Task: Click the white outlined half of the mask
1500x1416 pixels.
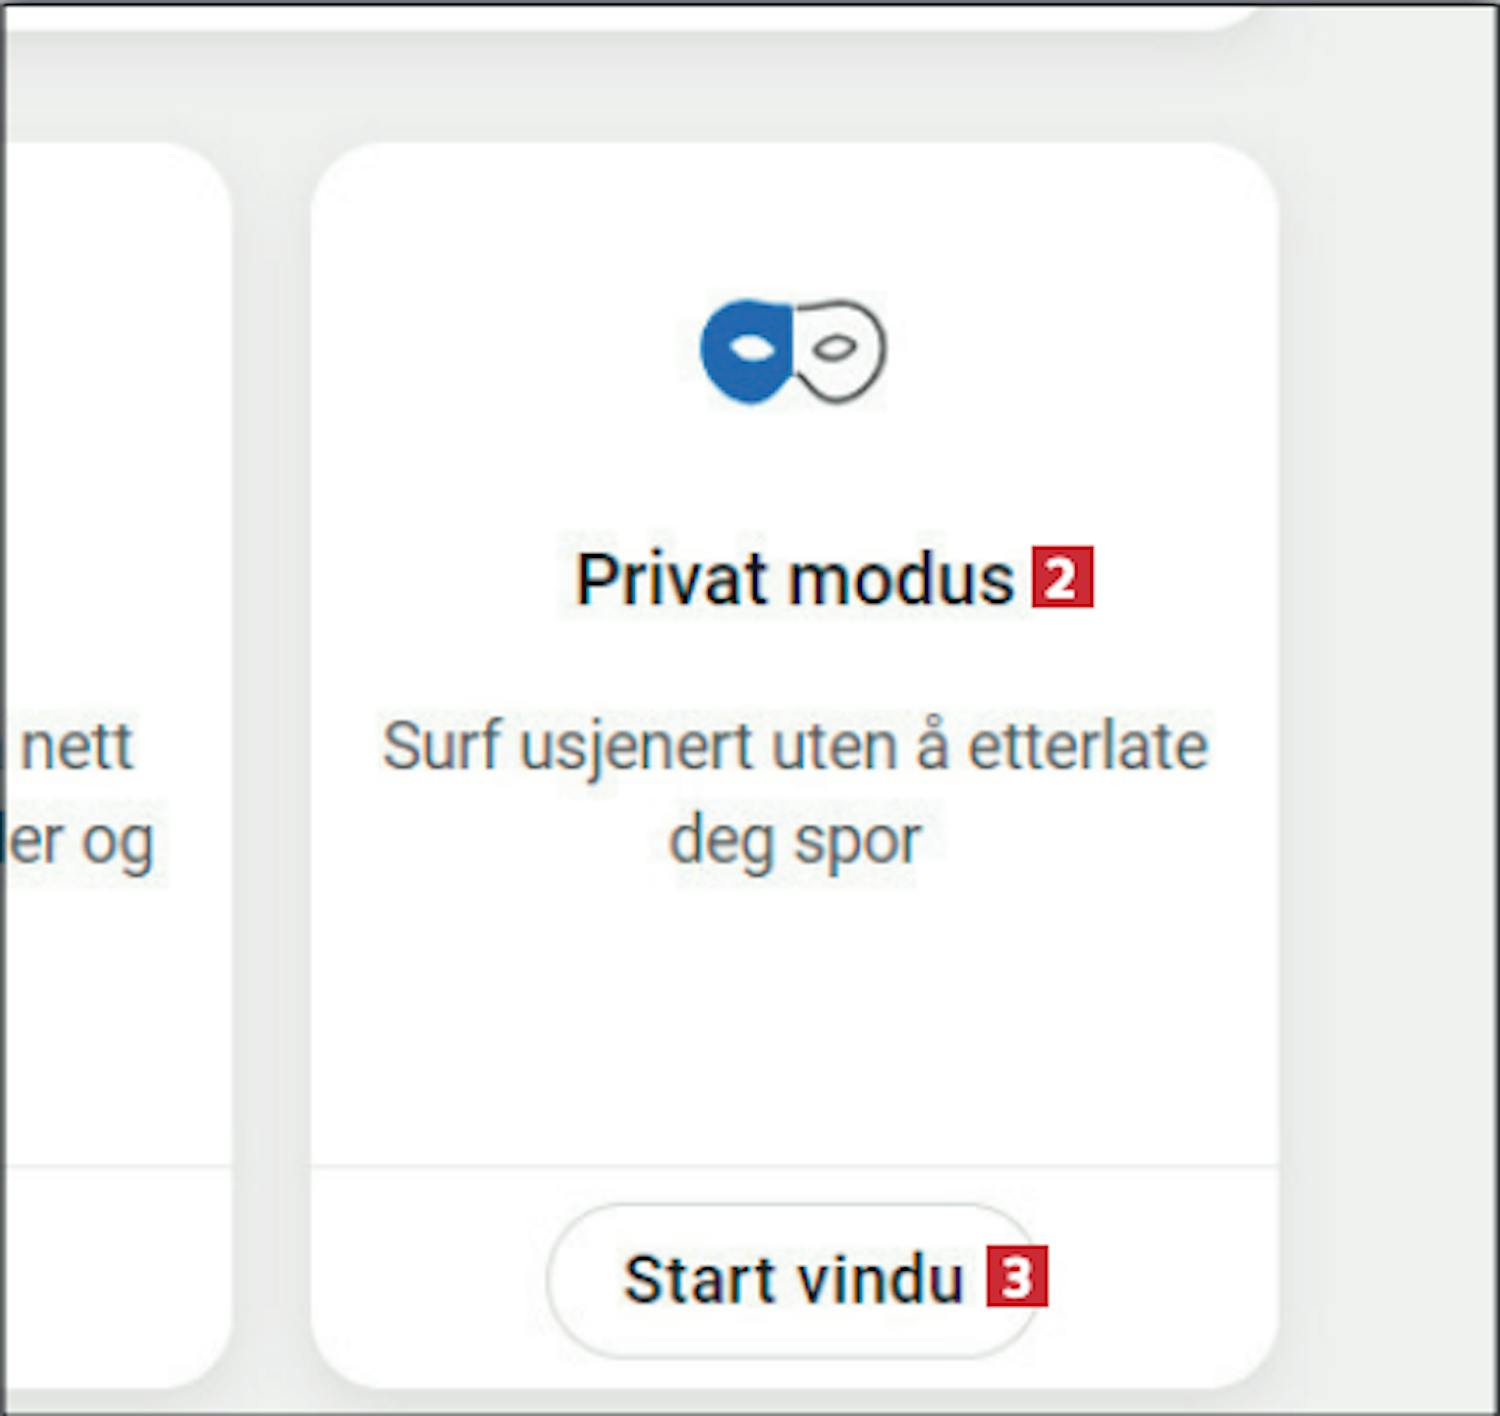Action: coord(840,351)
